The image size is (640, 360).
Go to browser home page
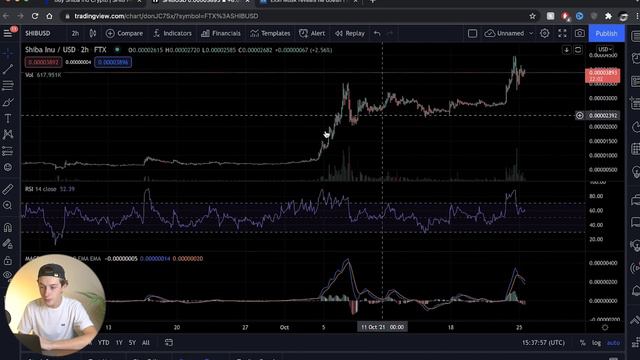pos(49,16)
